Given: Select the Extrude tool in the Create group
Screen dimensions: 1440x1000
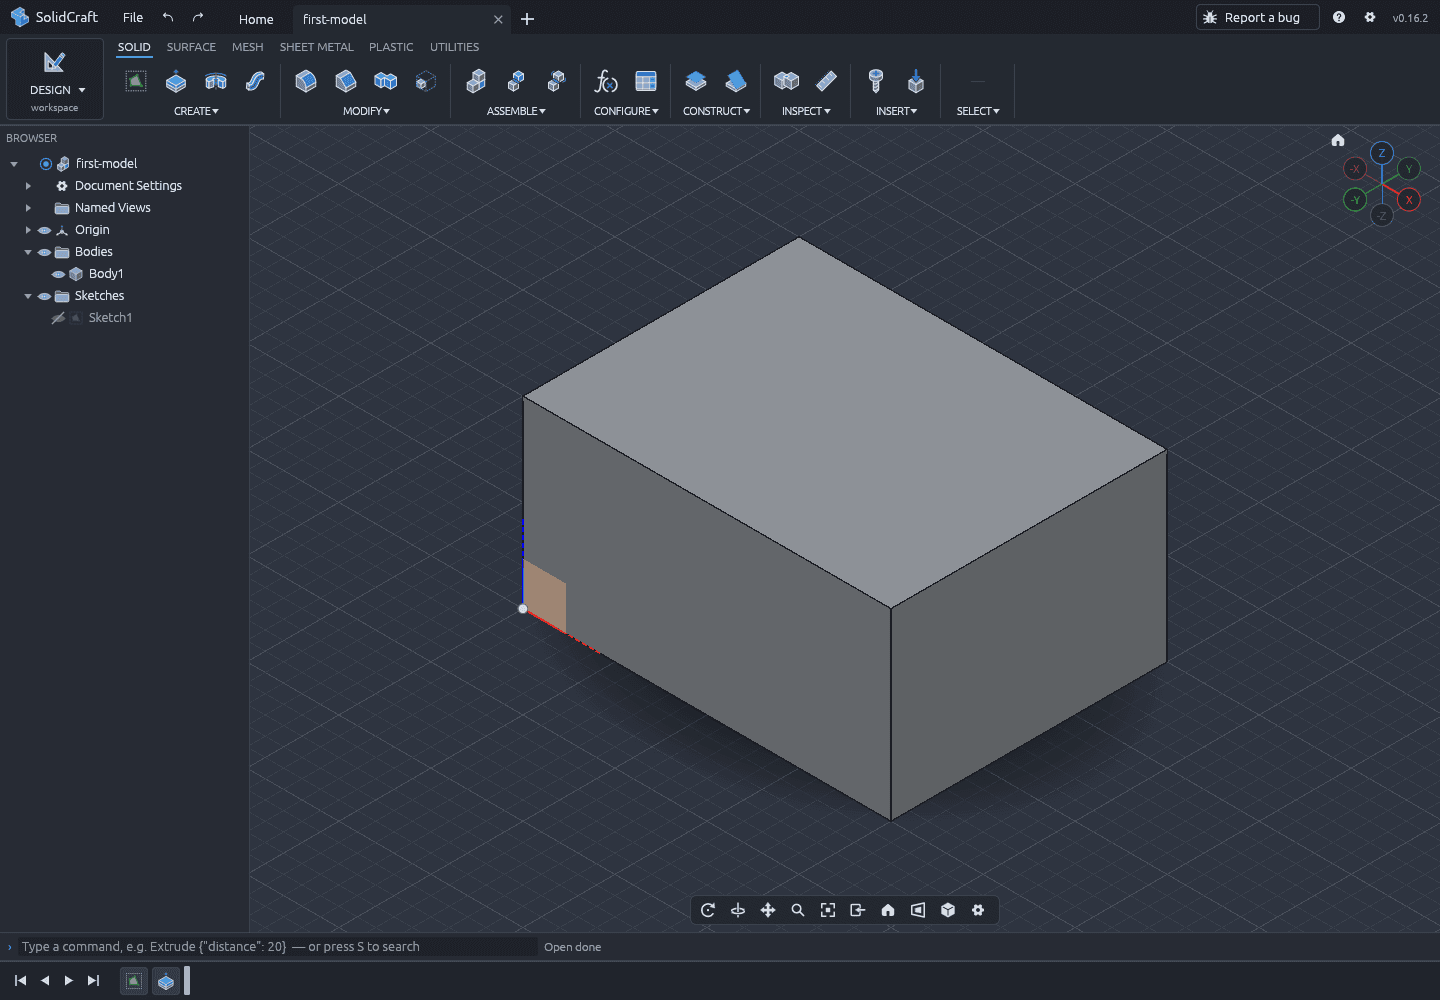Looking at the screenshot, I should (176, 81).
